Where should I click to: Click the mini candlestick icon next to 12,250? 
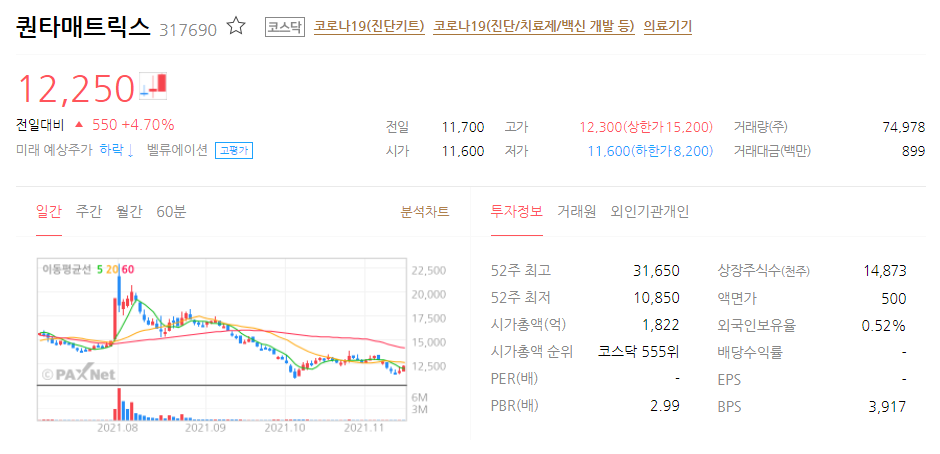153,86
